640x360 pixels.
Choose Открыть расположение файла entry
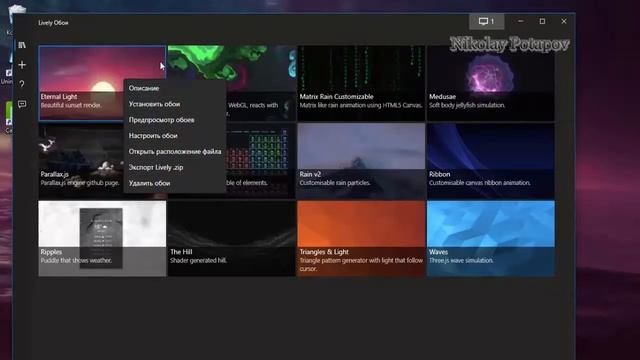[x=174, y=151]
